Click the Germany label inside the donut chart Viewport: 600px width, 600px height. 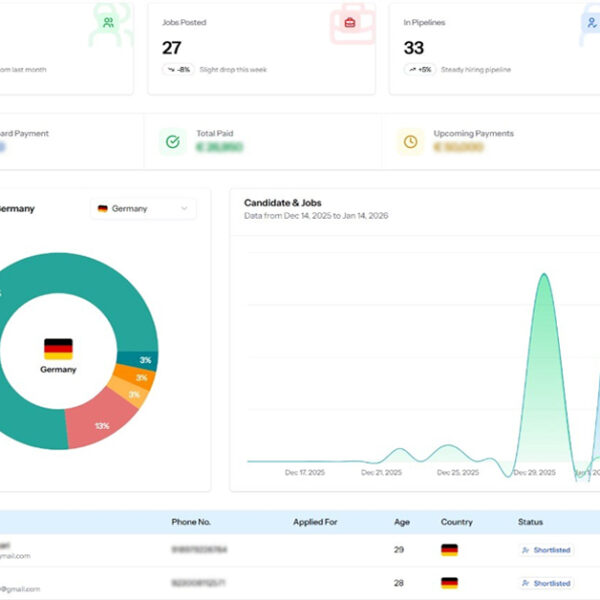58,370
